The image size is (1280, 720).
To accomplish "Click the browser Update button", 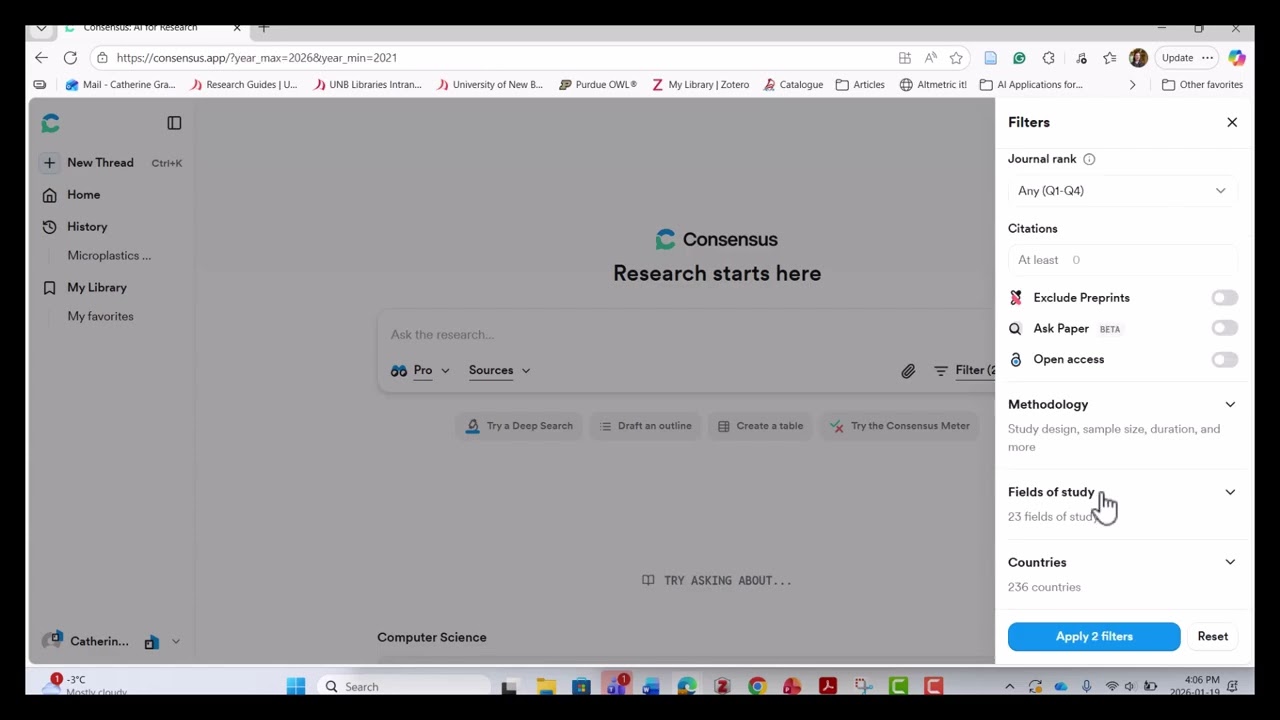I will click(x=1177, y=58).
